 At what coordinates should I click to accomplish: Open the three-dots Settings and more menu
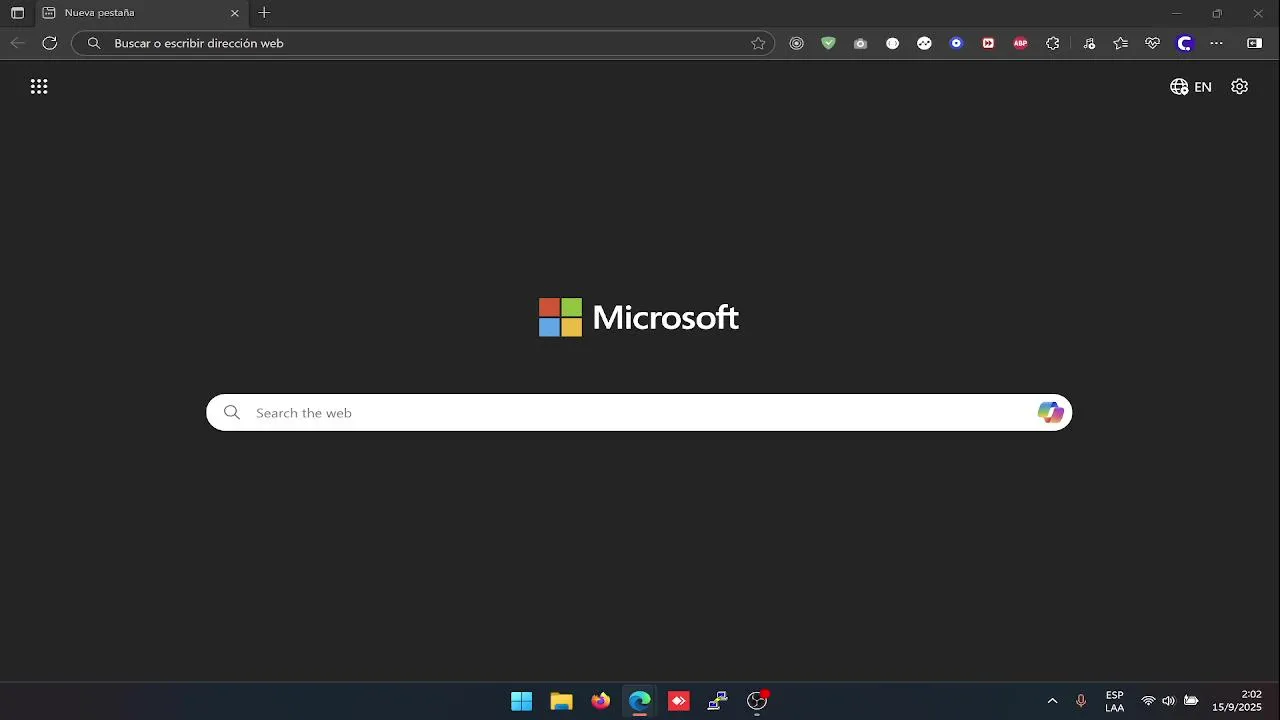pos(1216,43)
